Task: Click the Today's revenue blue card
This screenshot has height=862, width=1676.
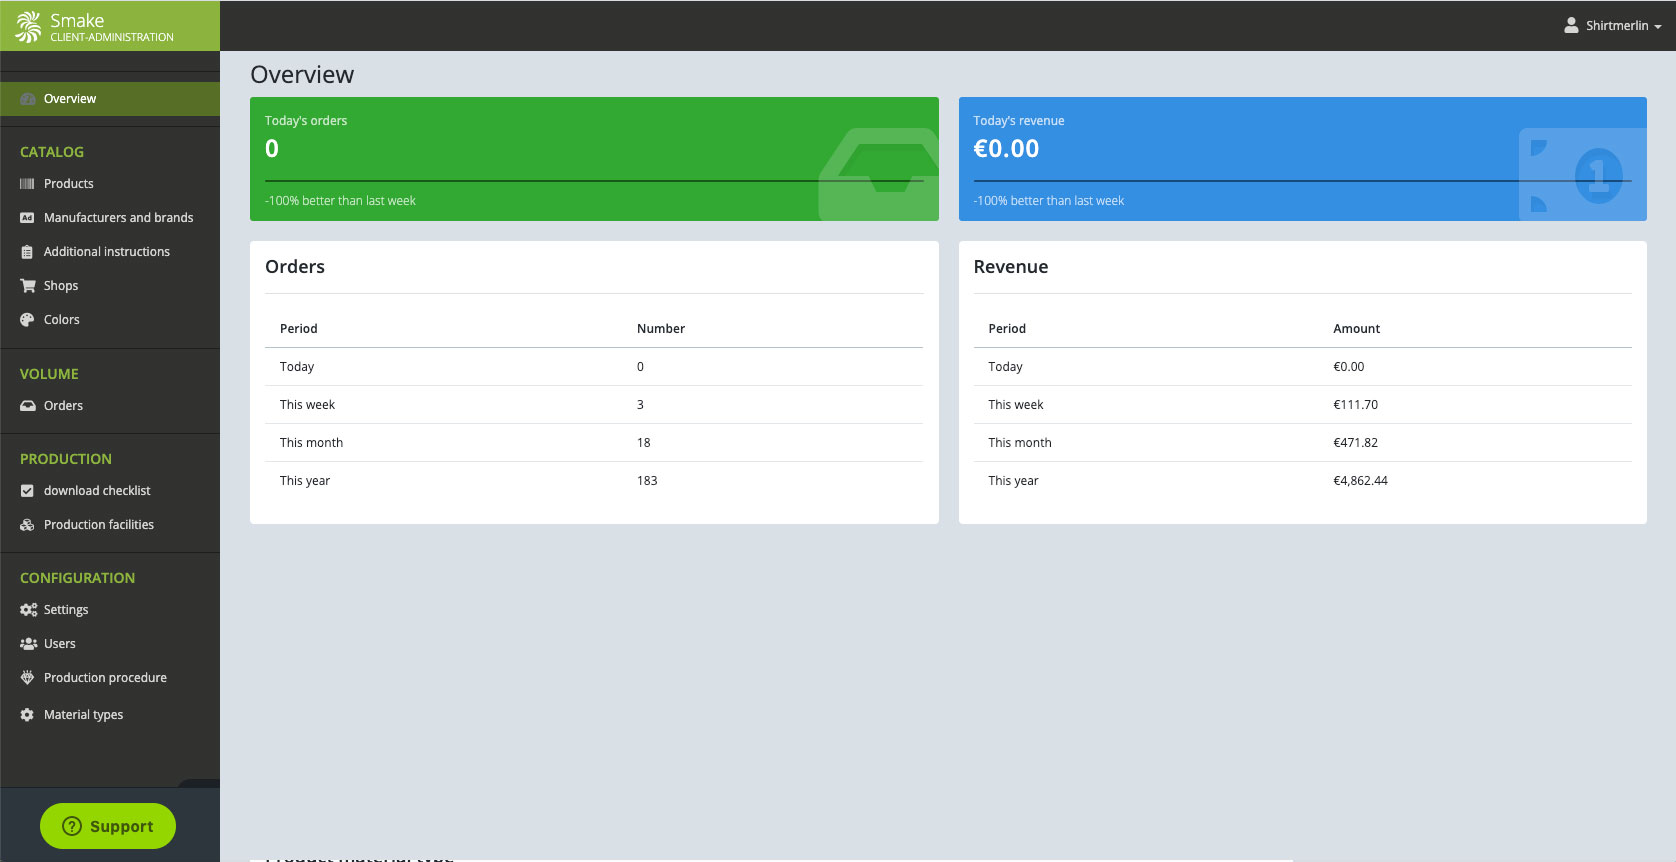Action: pos(1303,159)
